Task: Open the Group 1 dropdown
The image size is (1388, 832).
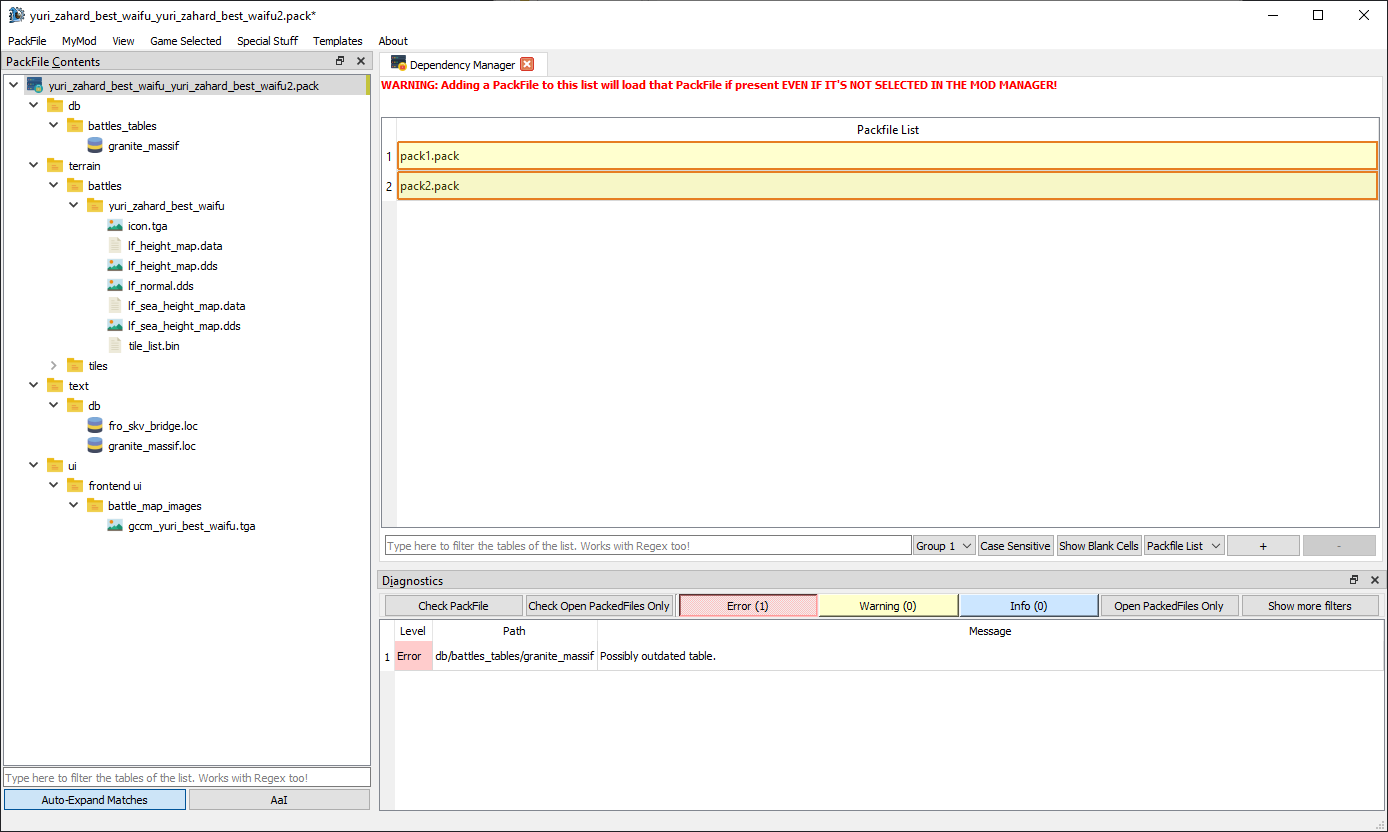Action: [x=944, y=546]
